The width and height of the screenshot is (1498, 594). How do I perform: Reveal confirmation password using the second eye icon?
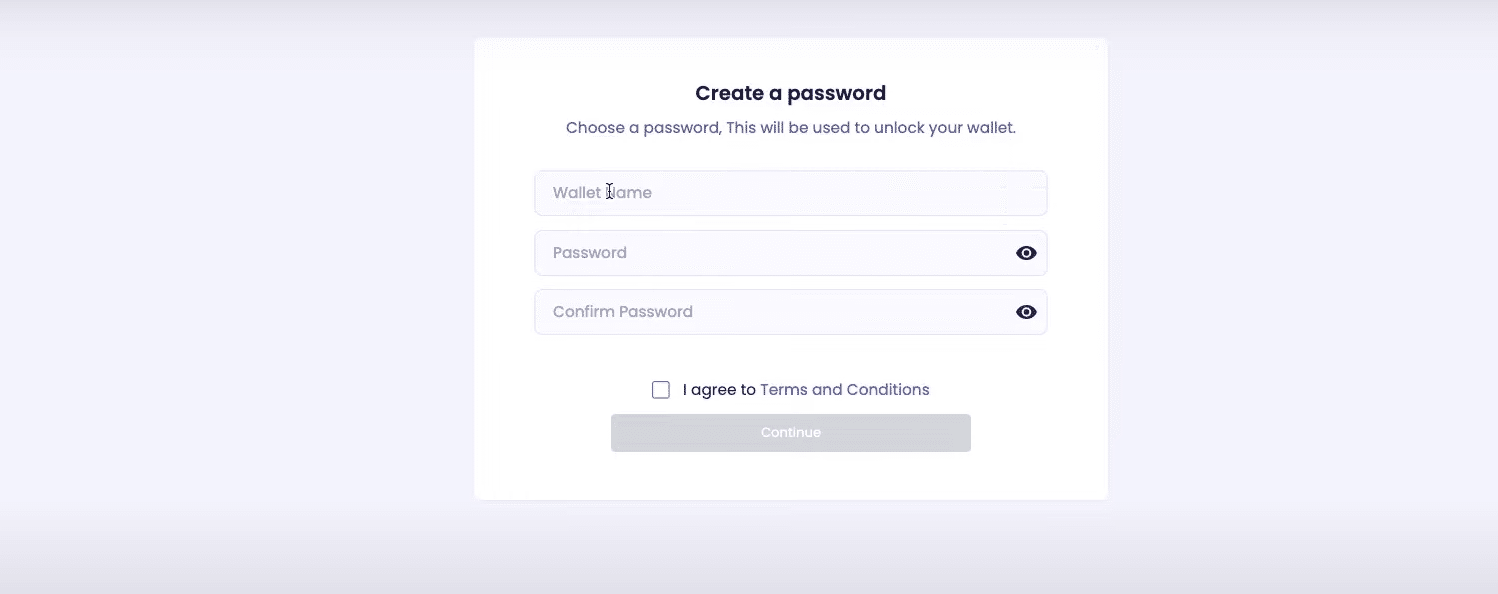1026,312
